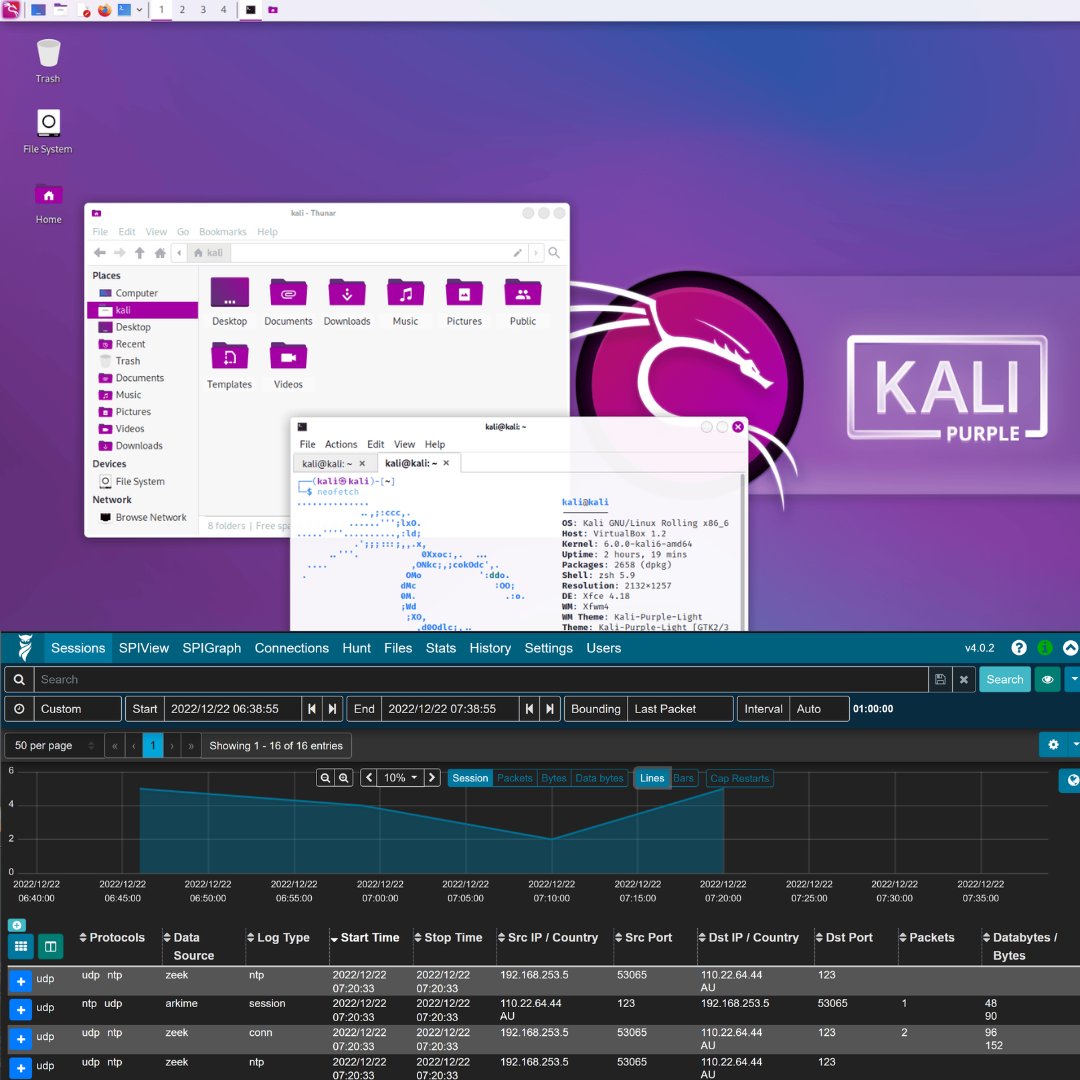
Task: Expand the terminal launcher dropdown arrow
Action: [139, 10]
